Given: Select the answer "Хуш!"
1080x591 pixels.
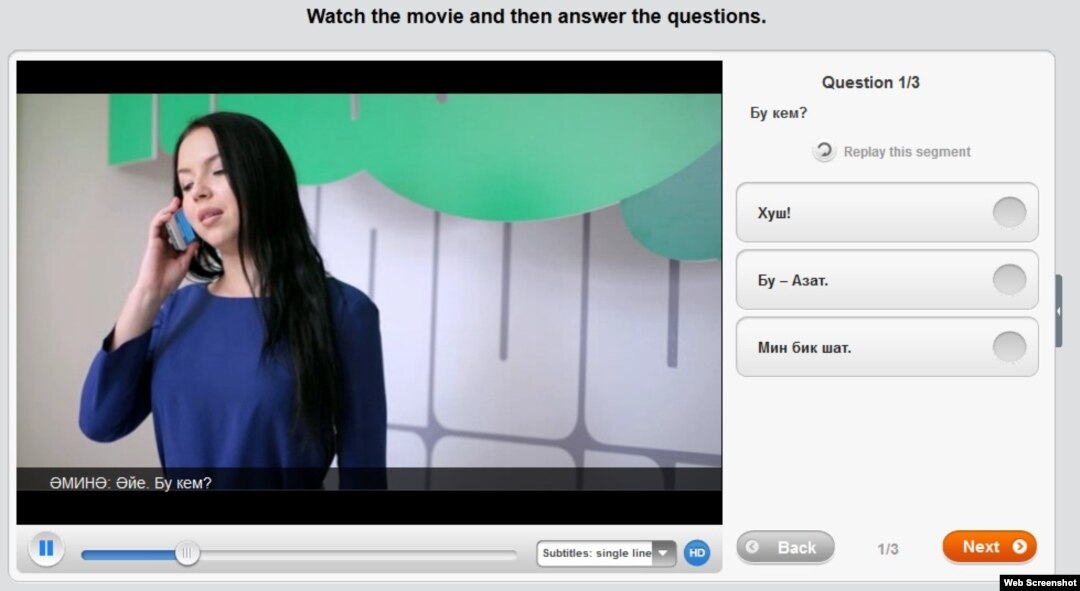Looking at the screenshot, I should pos(887,212).
